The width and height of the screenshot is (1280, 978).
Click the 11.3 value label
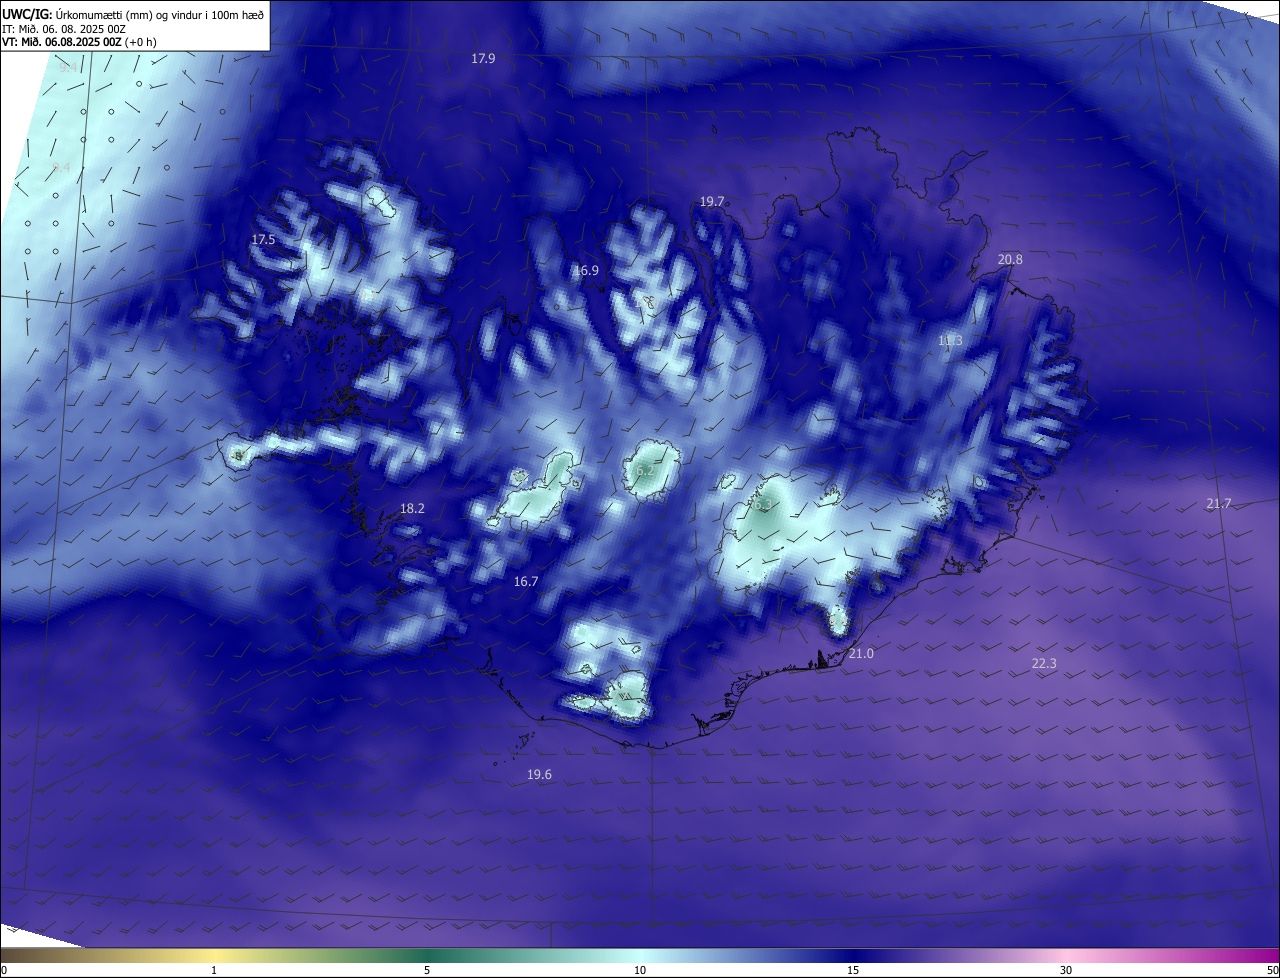pyautogui.click(x=950, y=341)
